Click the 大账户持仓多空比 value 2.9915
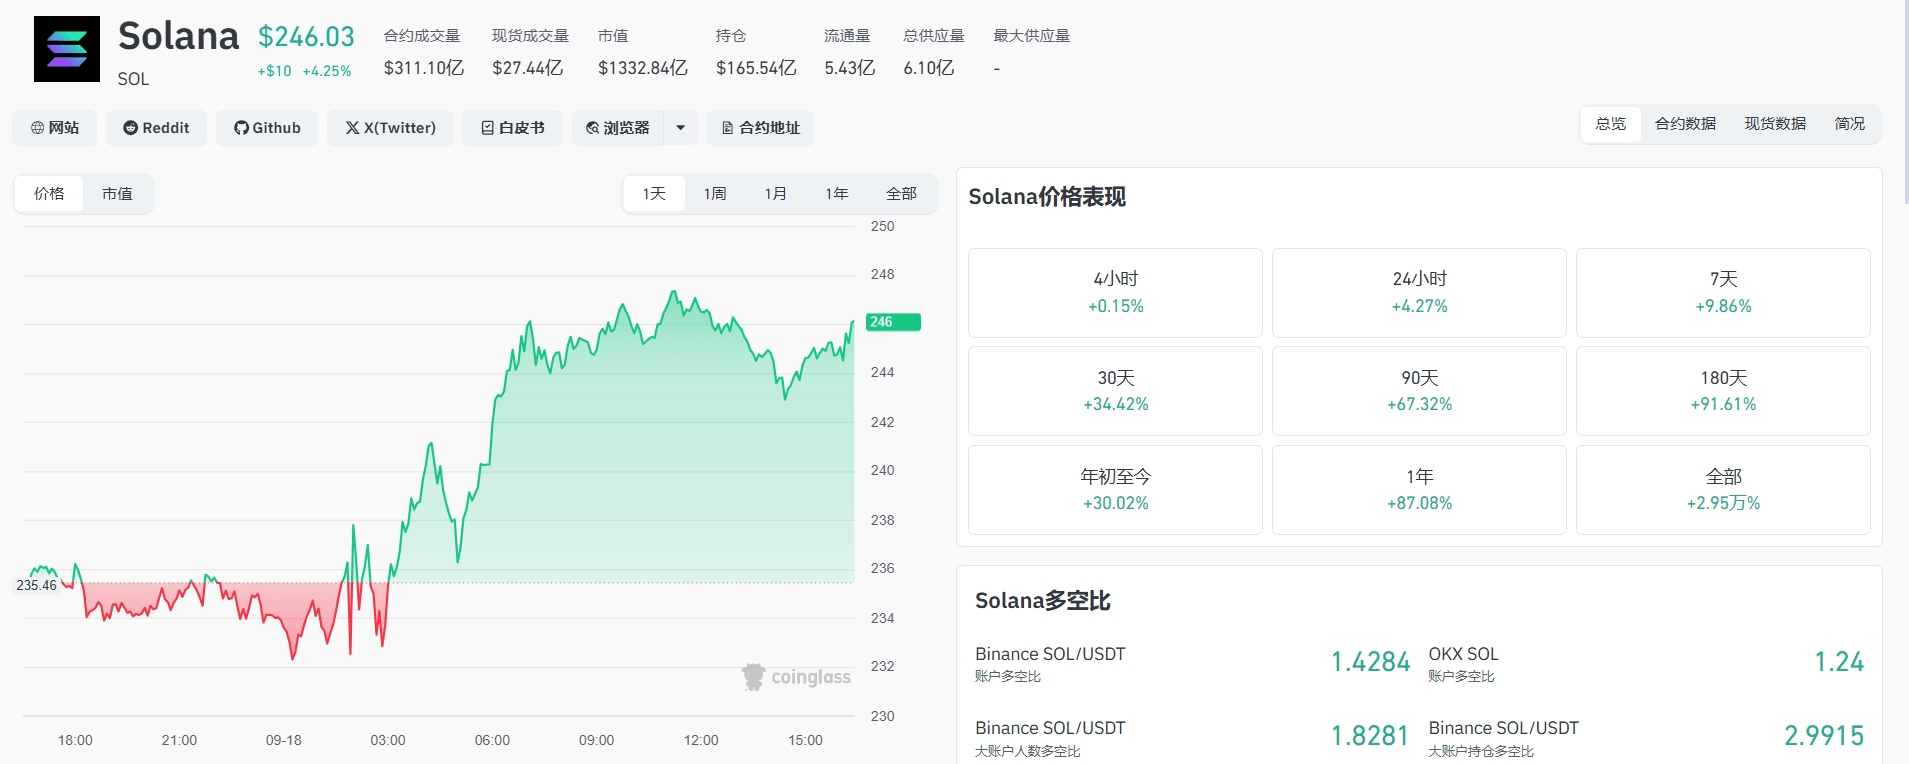The image size is (1909, 764). click(x=1824, y=736)
